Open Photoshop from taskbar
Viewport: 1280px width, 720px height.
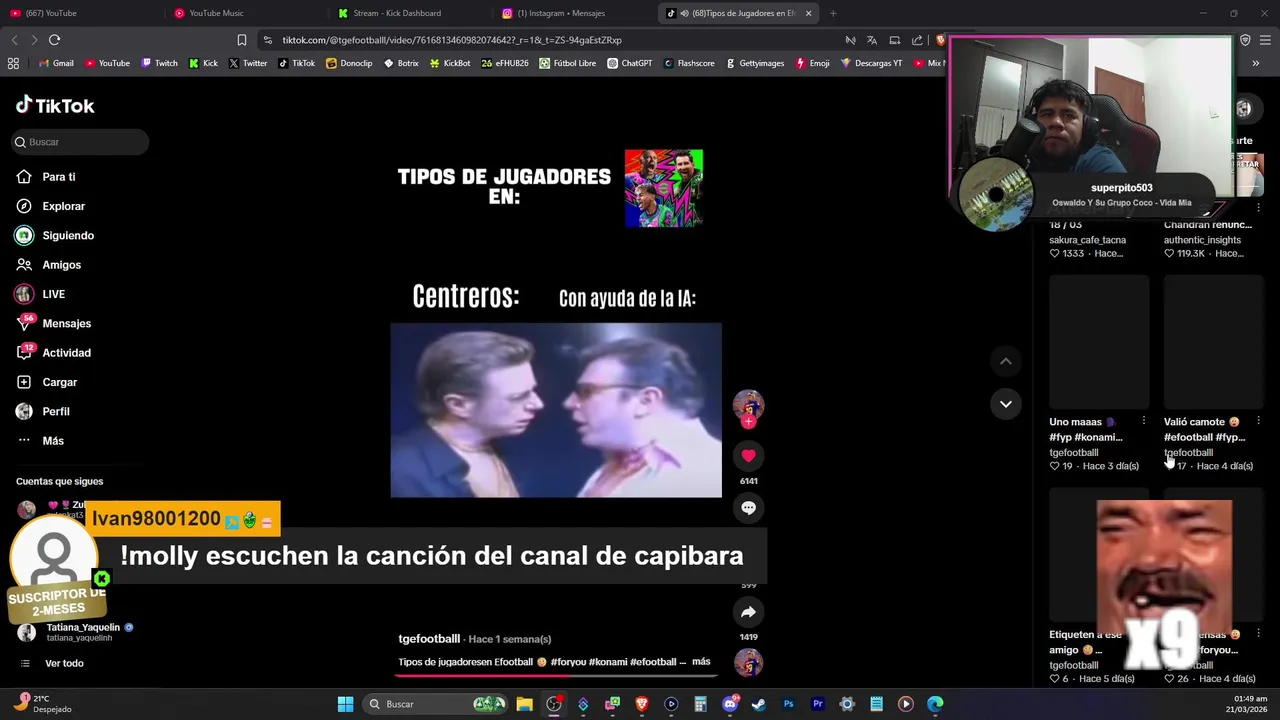point(788,704)
